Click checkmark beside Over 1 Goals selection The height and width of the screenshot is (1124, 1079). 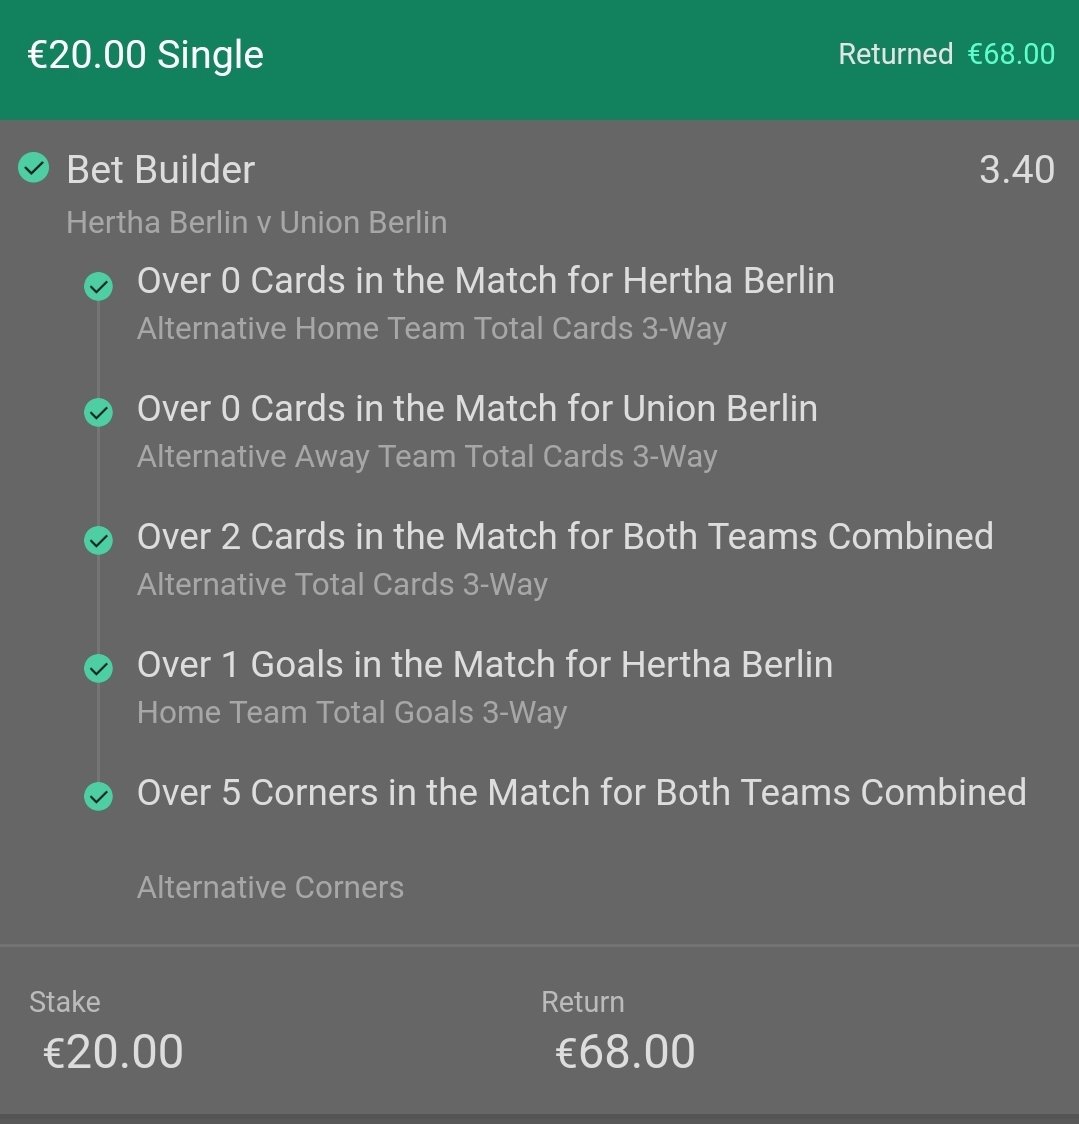click(x=98, y=669)
